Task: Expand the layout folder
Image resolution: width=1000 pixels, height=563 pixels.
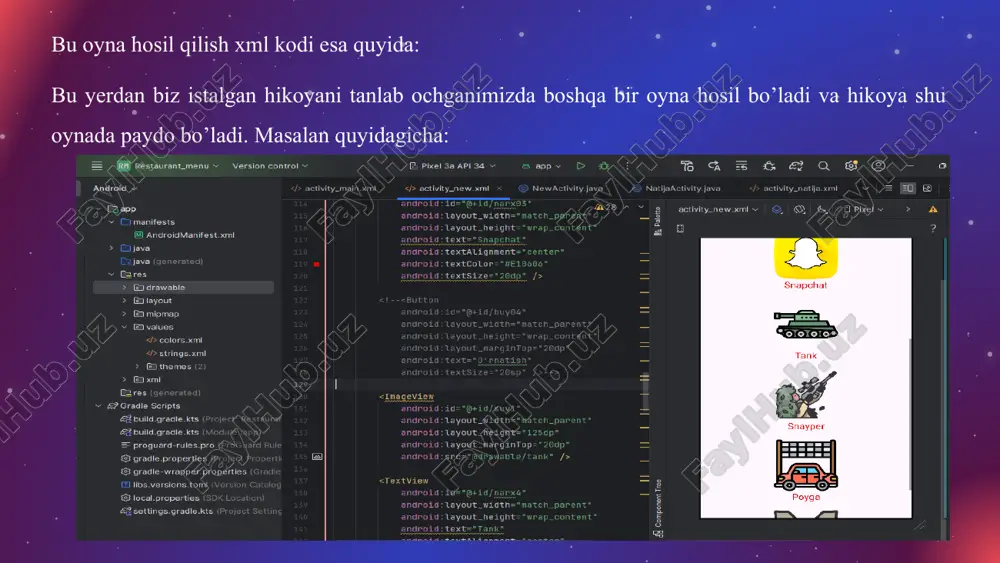Action: 124,301
